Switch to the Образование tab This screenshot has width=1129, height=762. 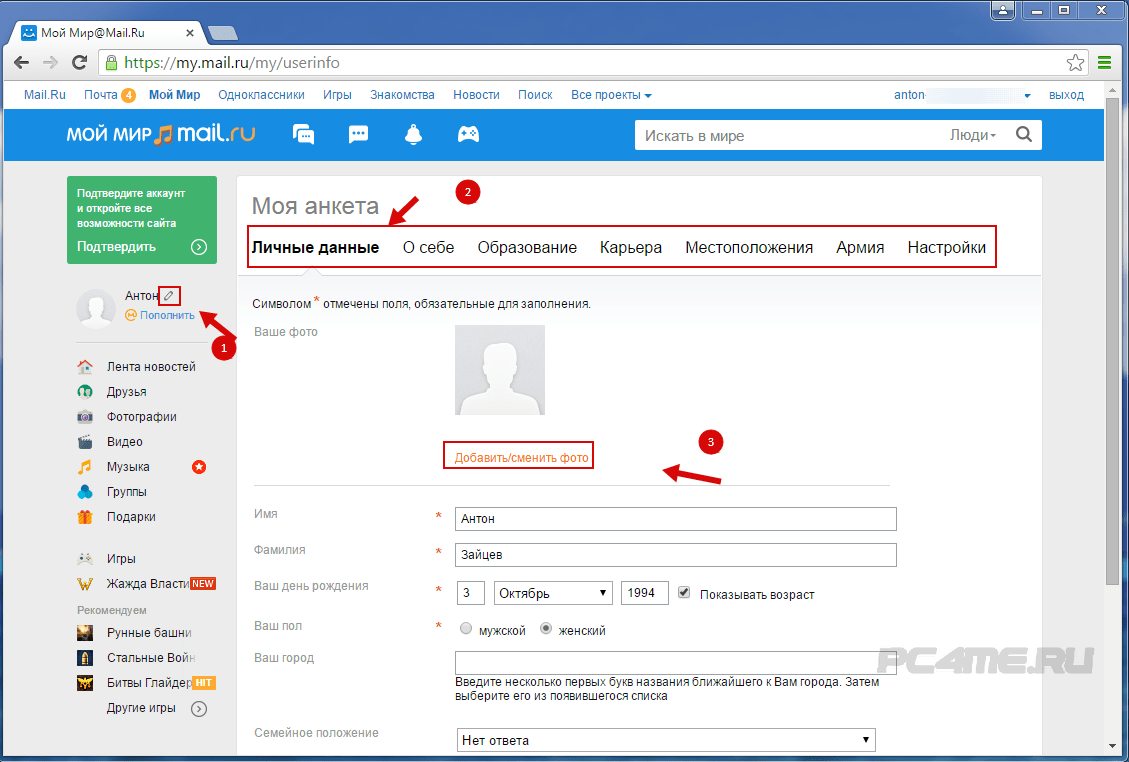(527, 248)
